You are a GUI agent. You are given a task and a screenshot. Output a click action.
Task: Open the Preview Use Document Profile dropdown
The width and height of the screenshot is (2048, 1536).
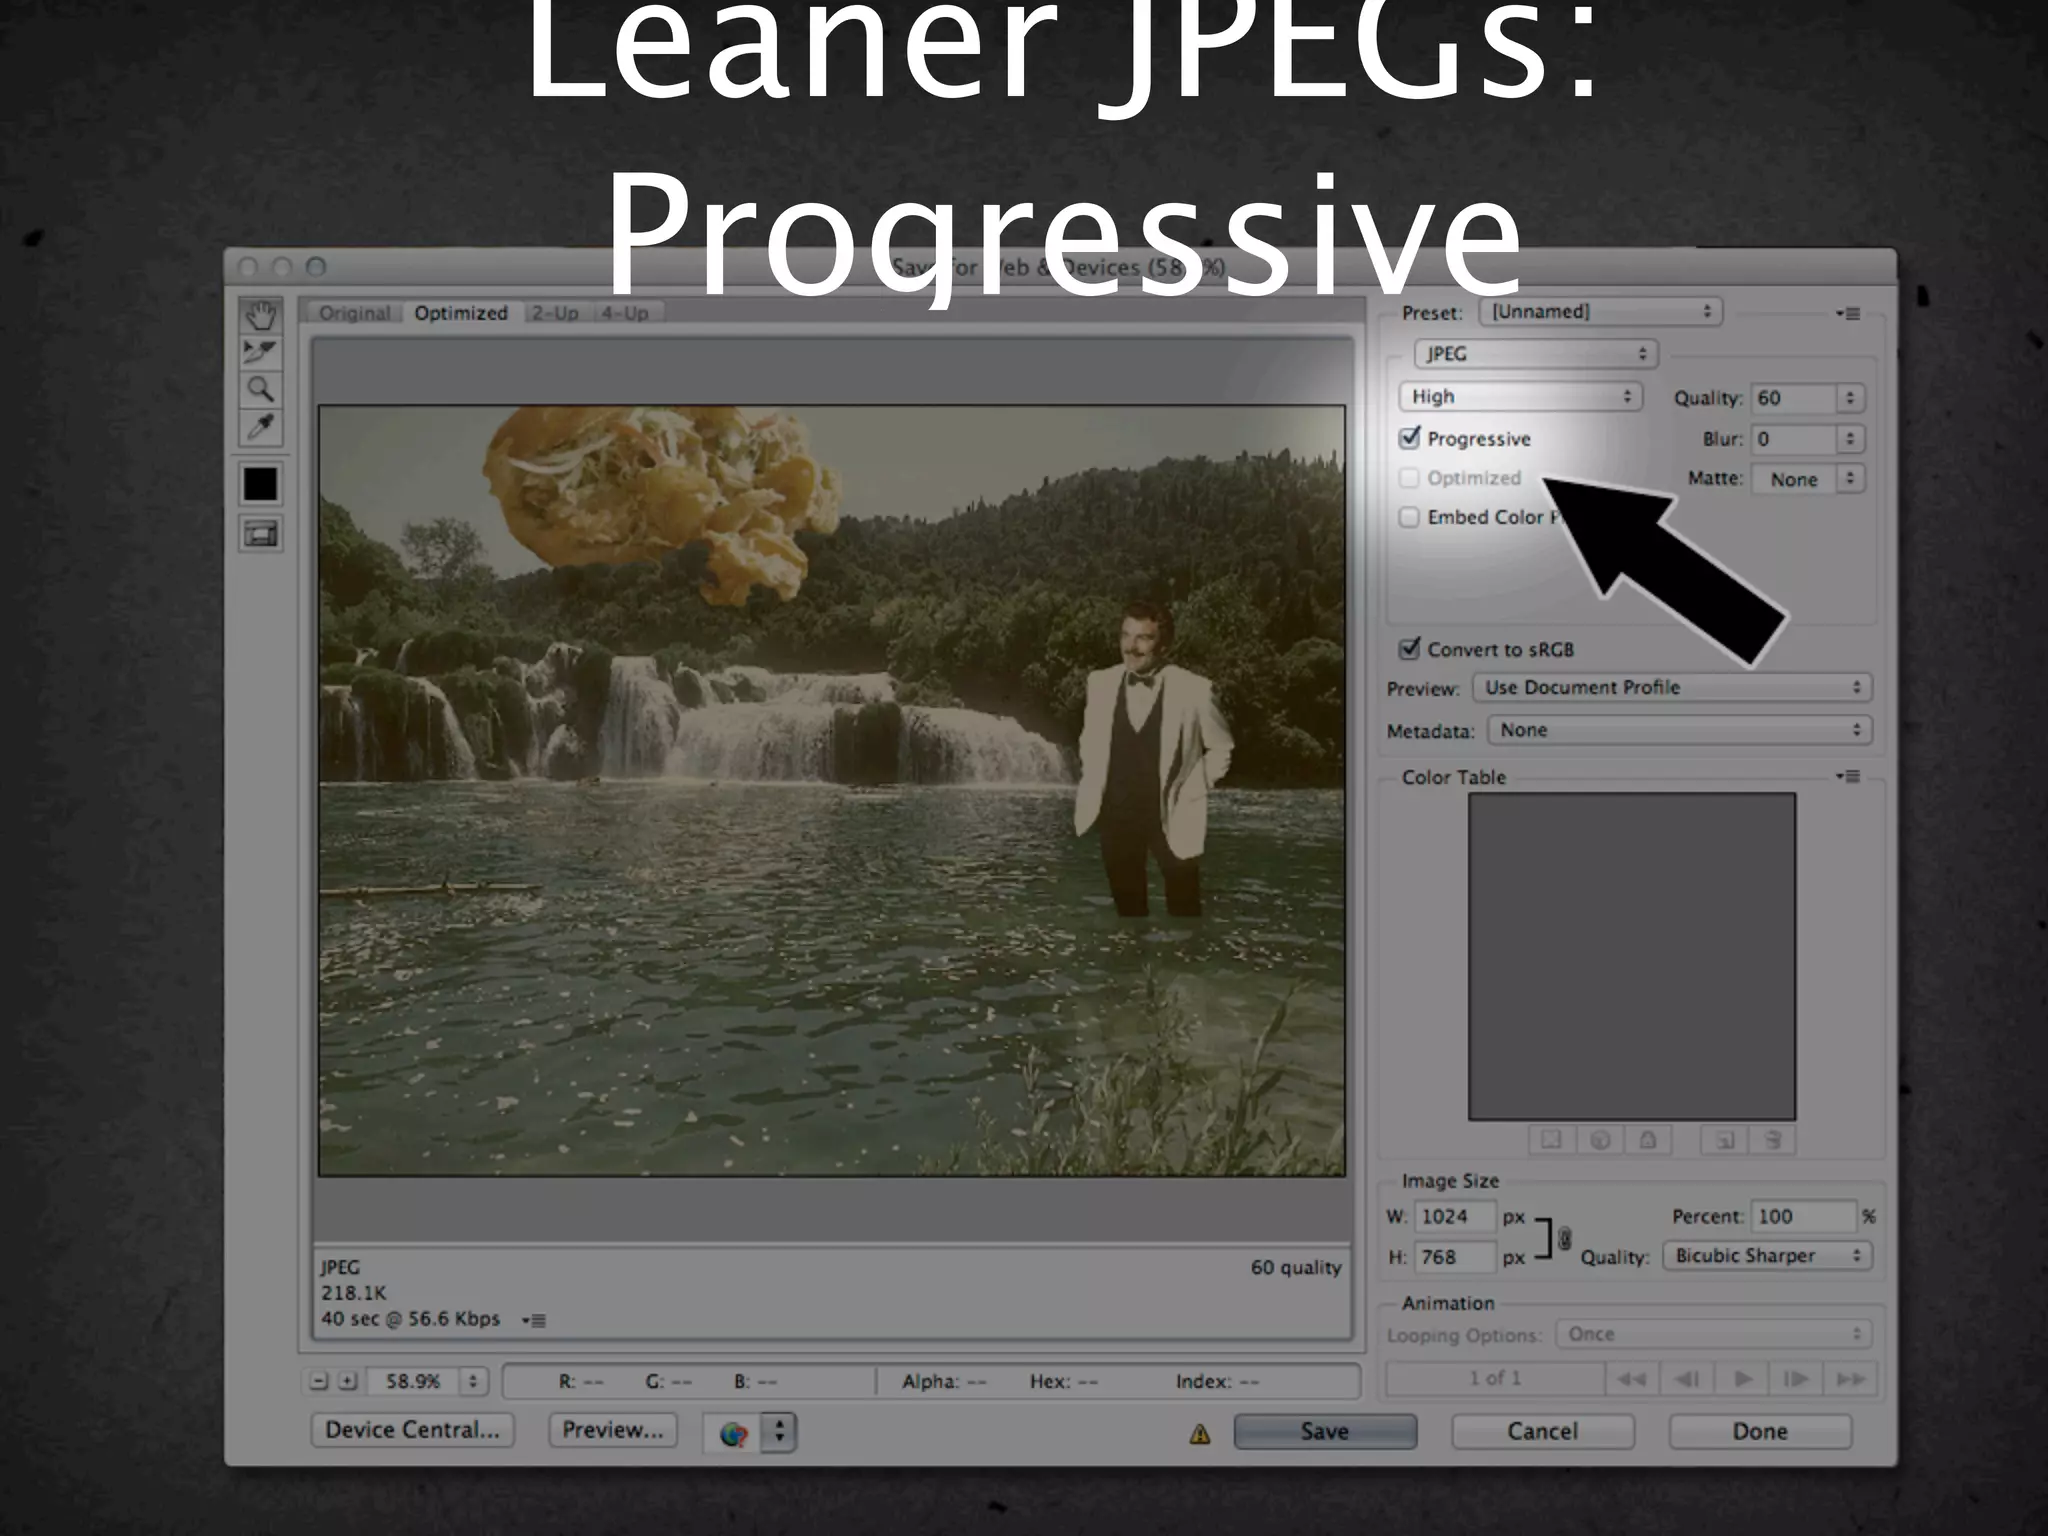click(1672, 688)
